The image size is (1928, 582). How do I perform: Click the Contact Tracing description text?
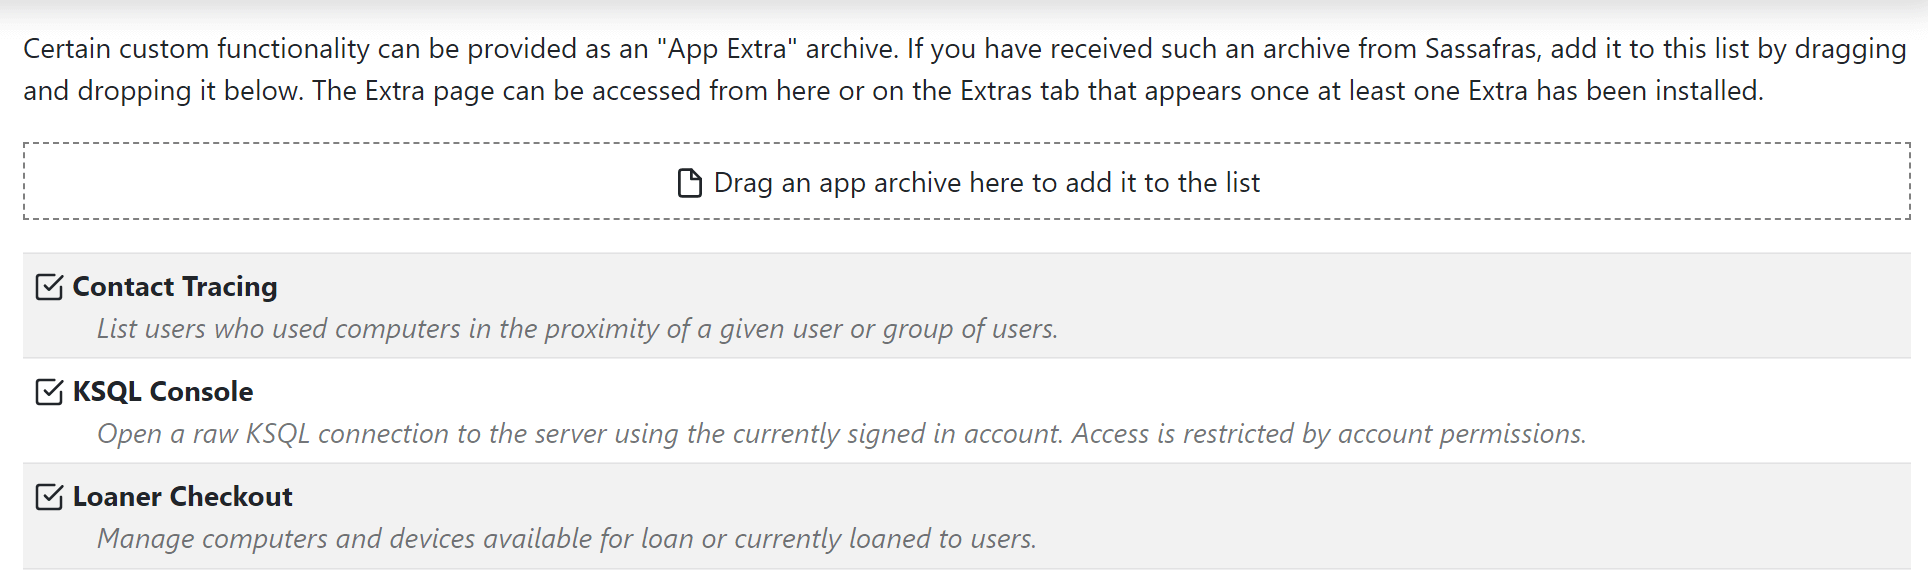(x=577, y=329)
